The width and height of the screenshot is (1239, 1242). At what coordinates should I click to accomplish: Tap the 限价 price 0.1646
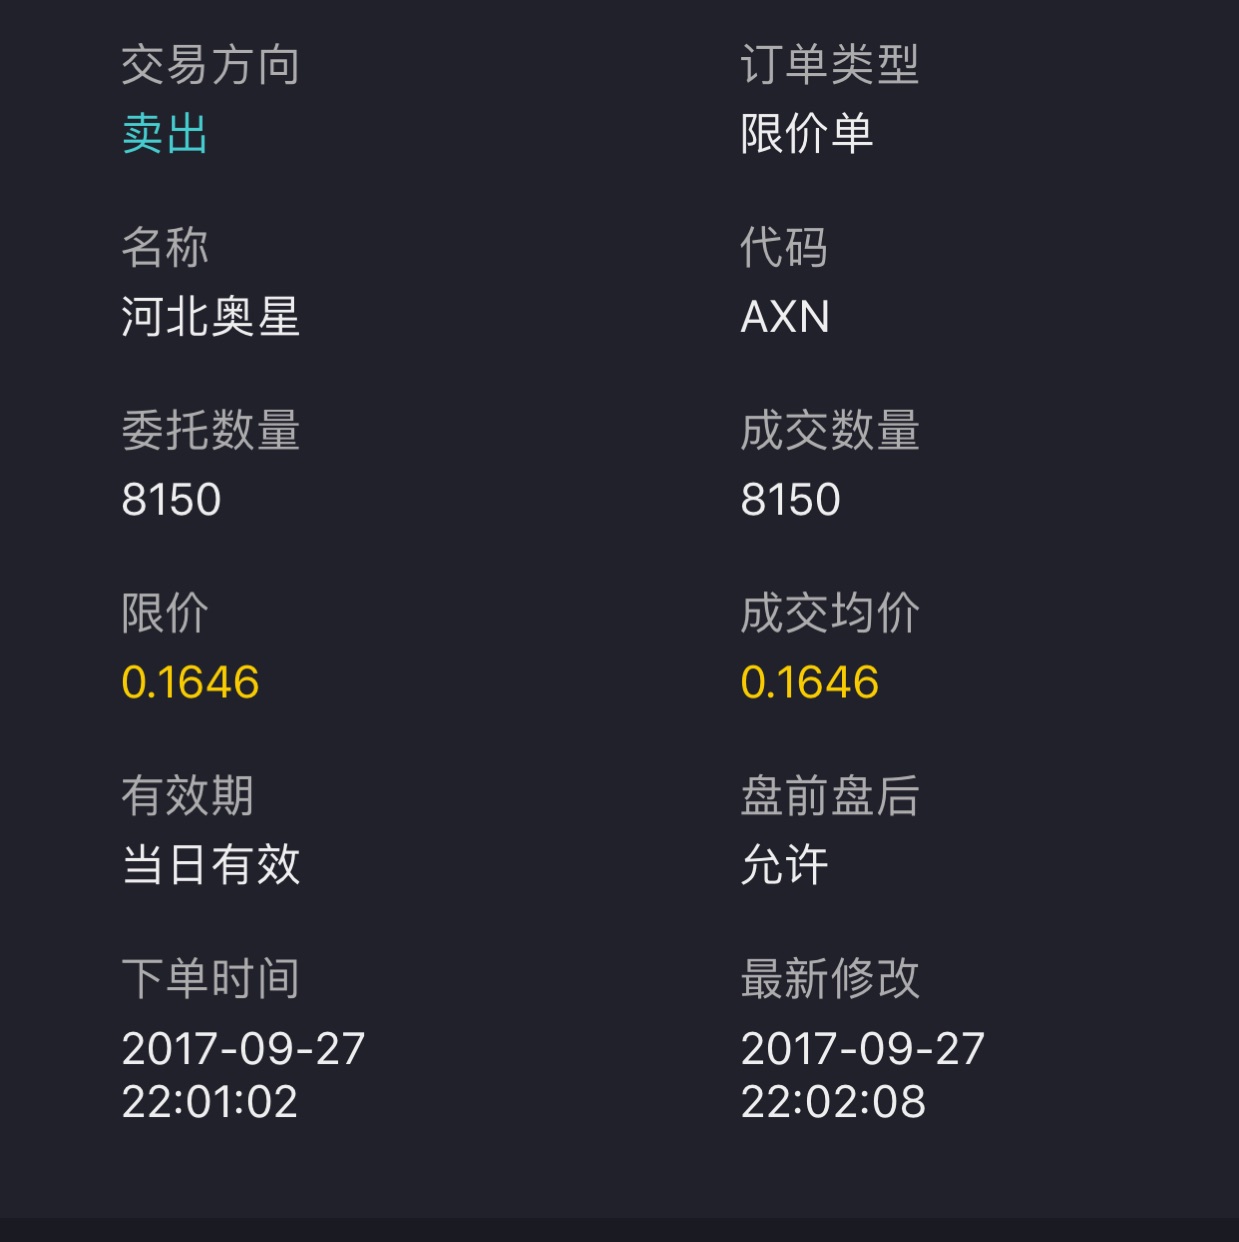click(190, 683)
